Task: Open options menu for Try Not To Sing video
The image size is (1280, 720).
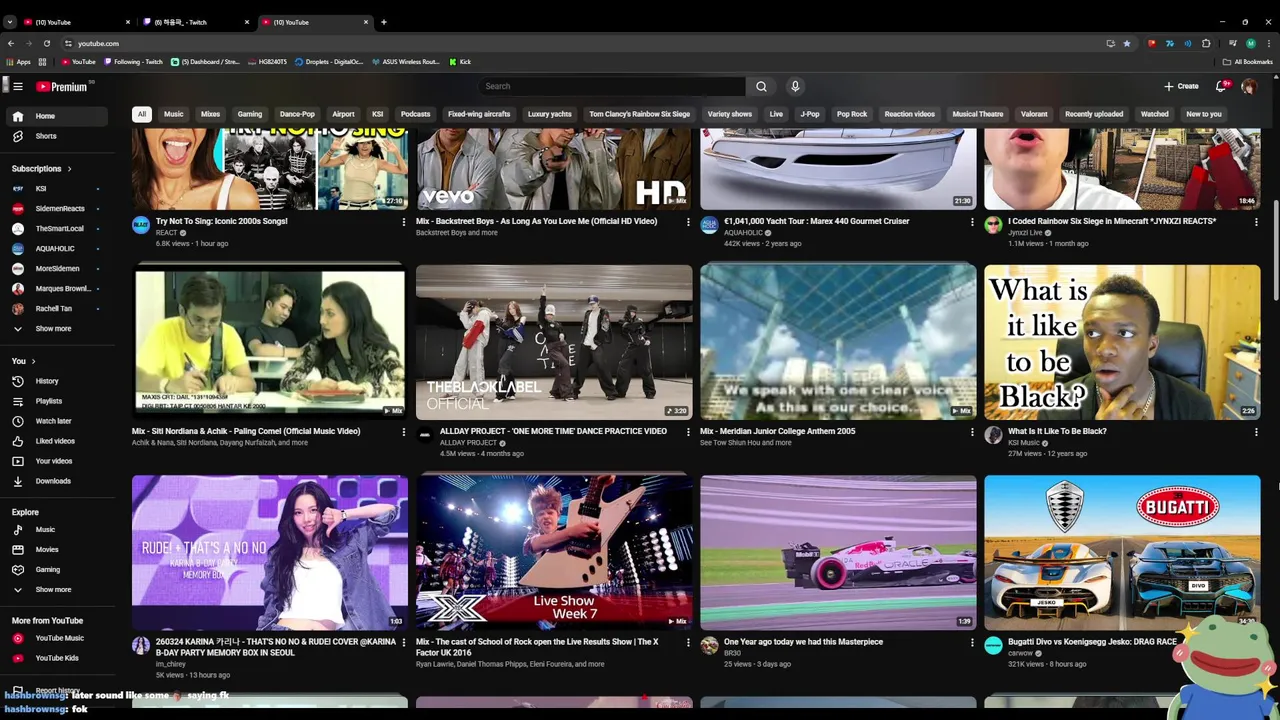Action: point(404,222)
